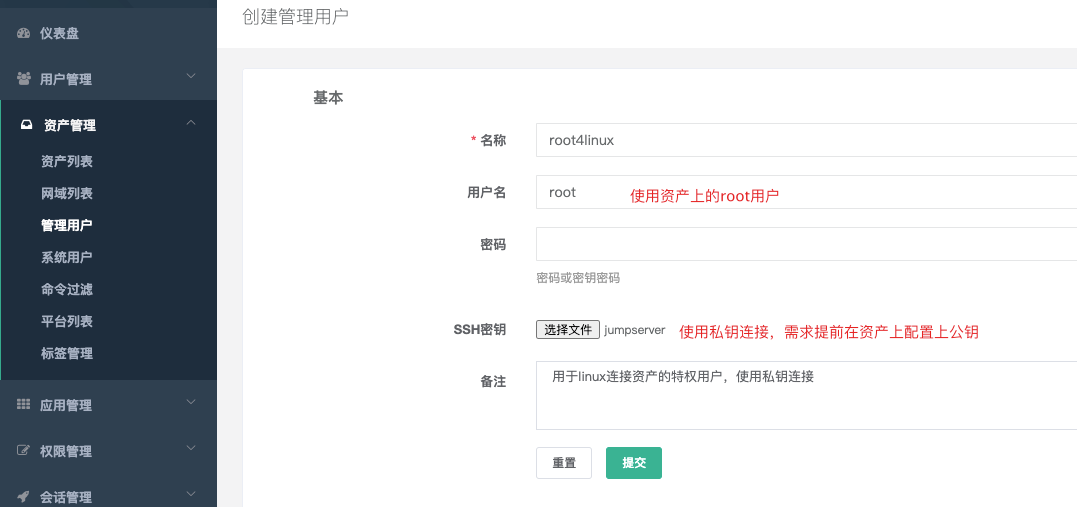This screenshot has width=1077, height=507.
Task: Open 资产列表 in sidebar
Action: tap(67, 161)
